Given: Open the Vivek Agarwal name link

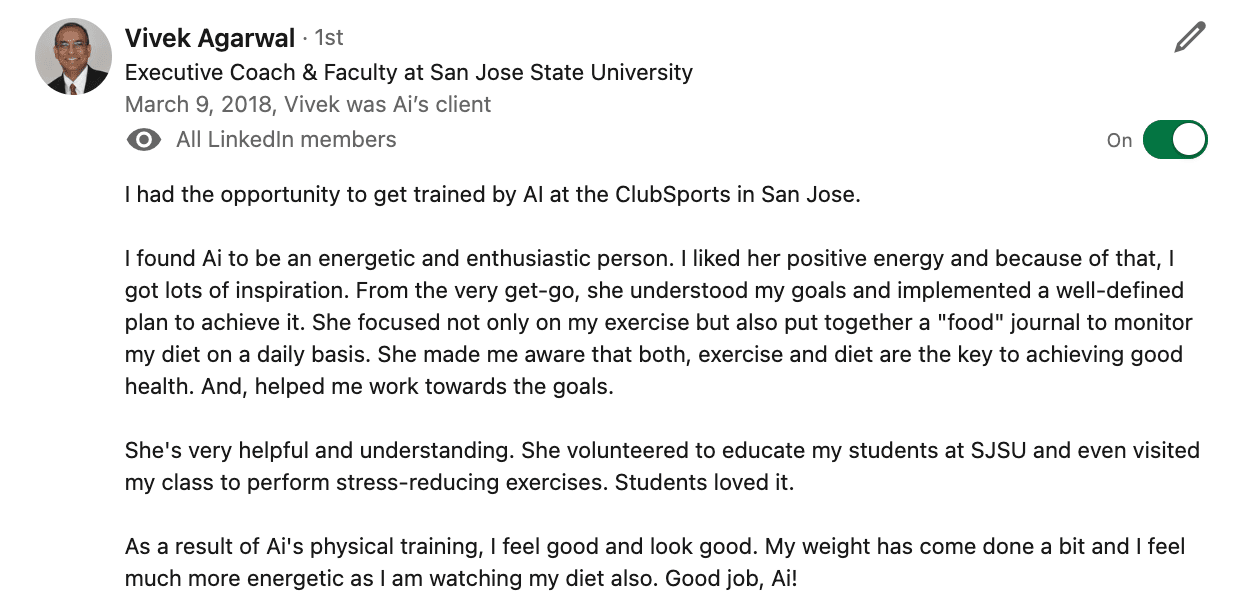Looking at the screenshot, I should coord(210,38).
